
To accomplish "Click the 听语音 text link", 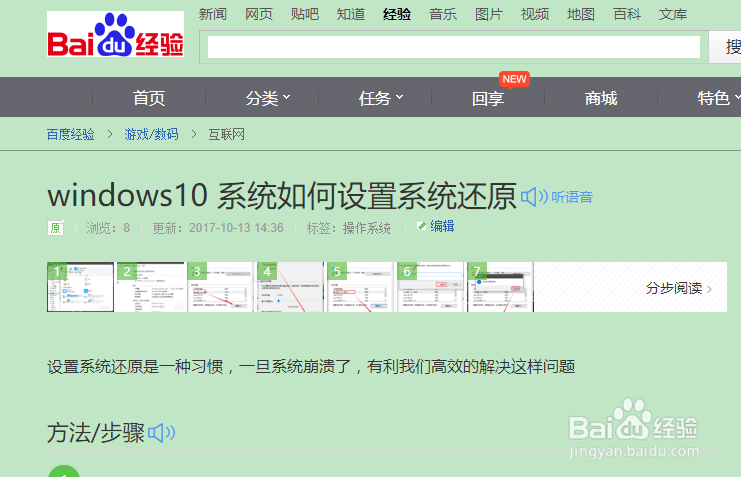I will click(572, 197).
